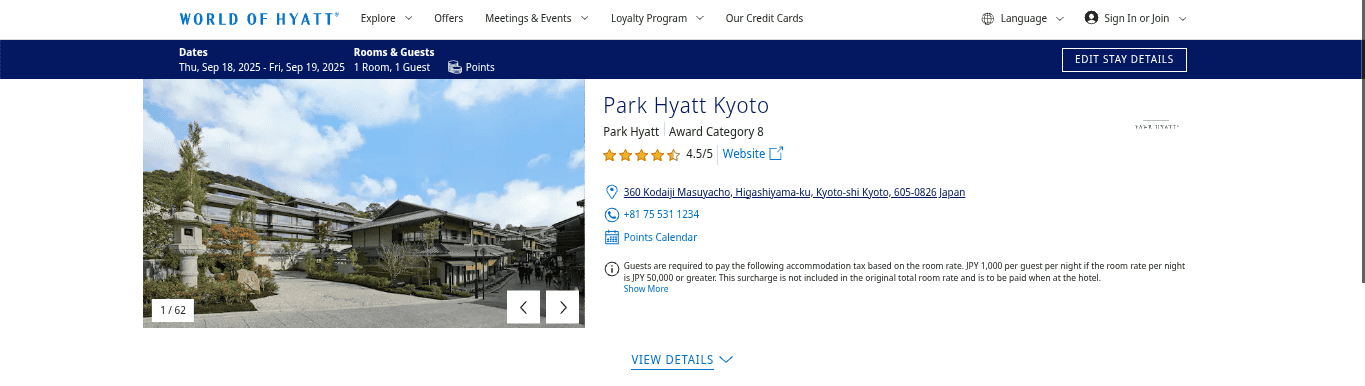The height and width of the screenshot is (386, 1365).
Task: Click the map pin location icon
Action: [x=612, y=192]
